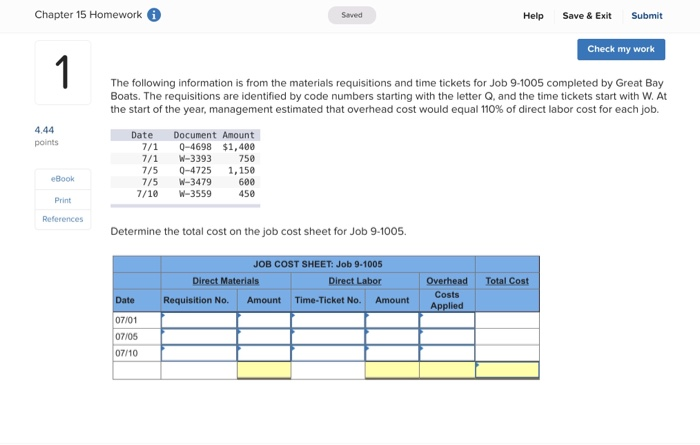This screenshot has height=445, width=700.
Task: Click Direct Materials Amount field for 07/05
Action: 264,337
